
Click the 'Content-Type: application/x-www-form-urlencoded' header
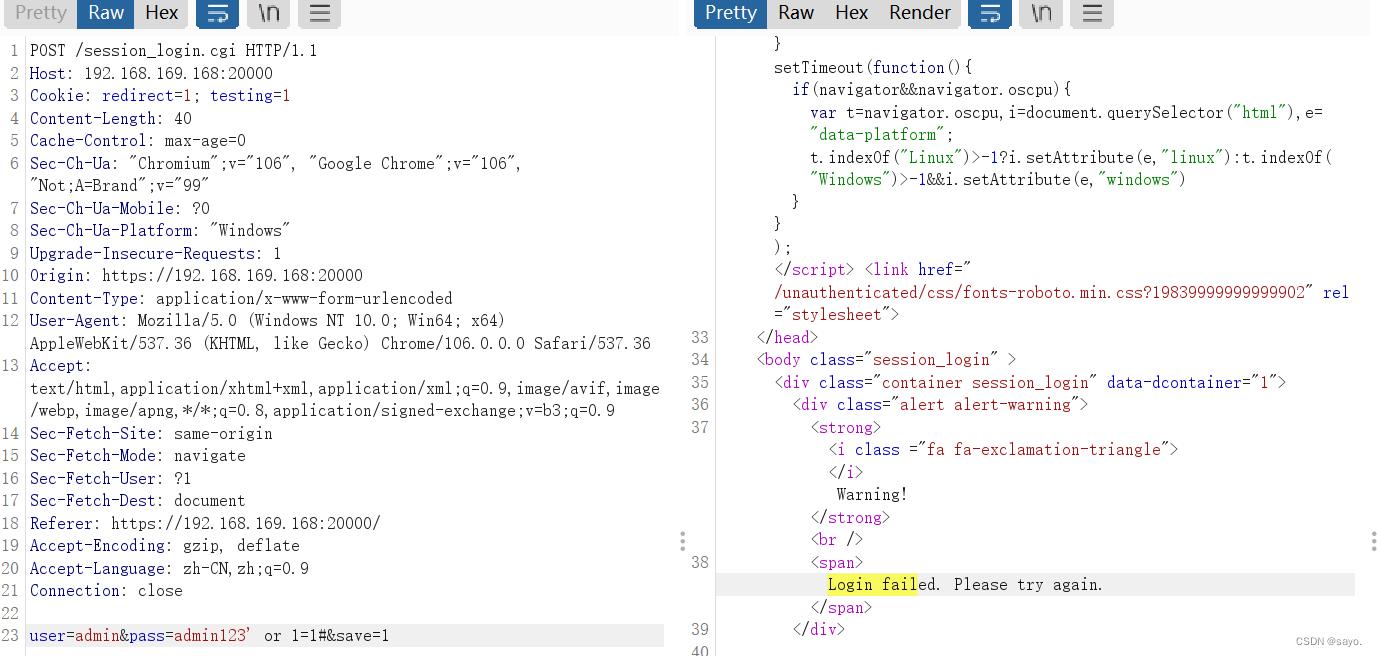coord(241,298)
